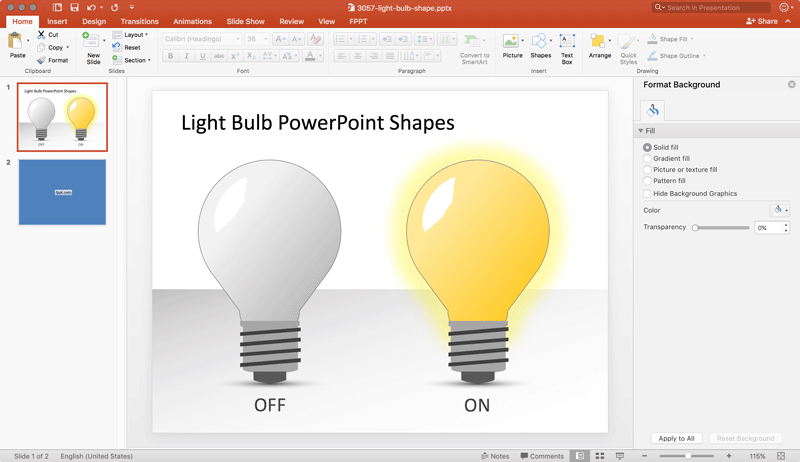Screen dimensions: 800x462
Task: Select the Gradient fill radio option
Action: coord(648,158)
